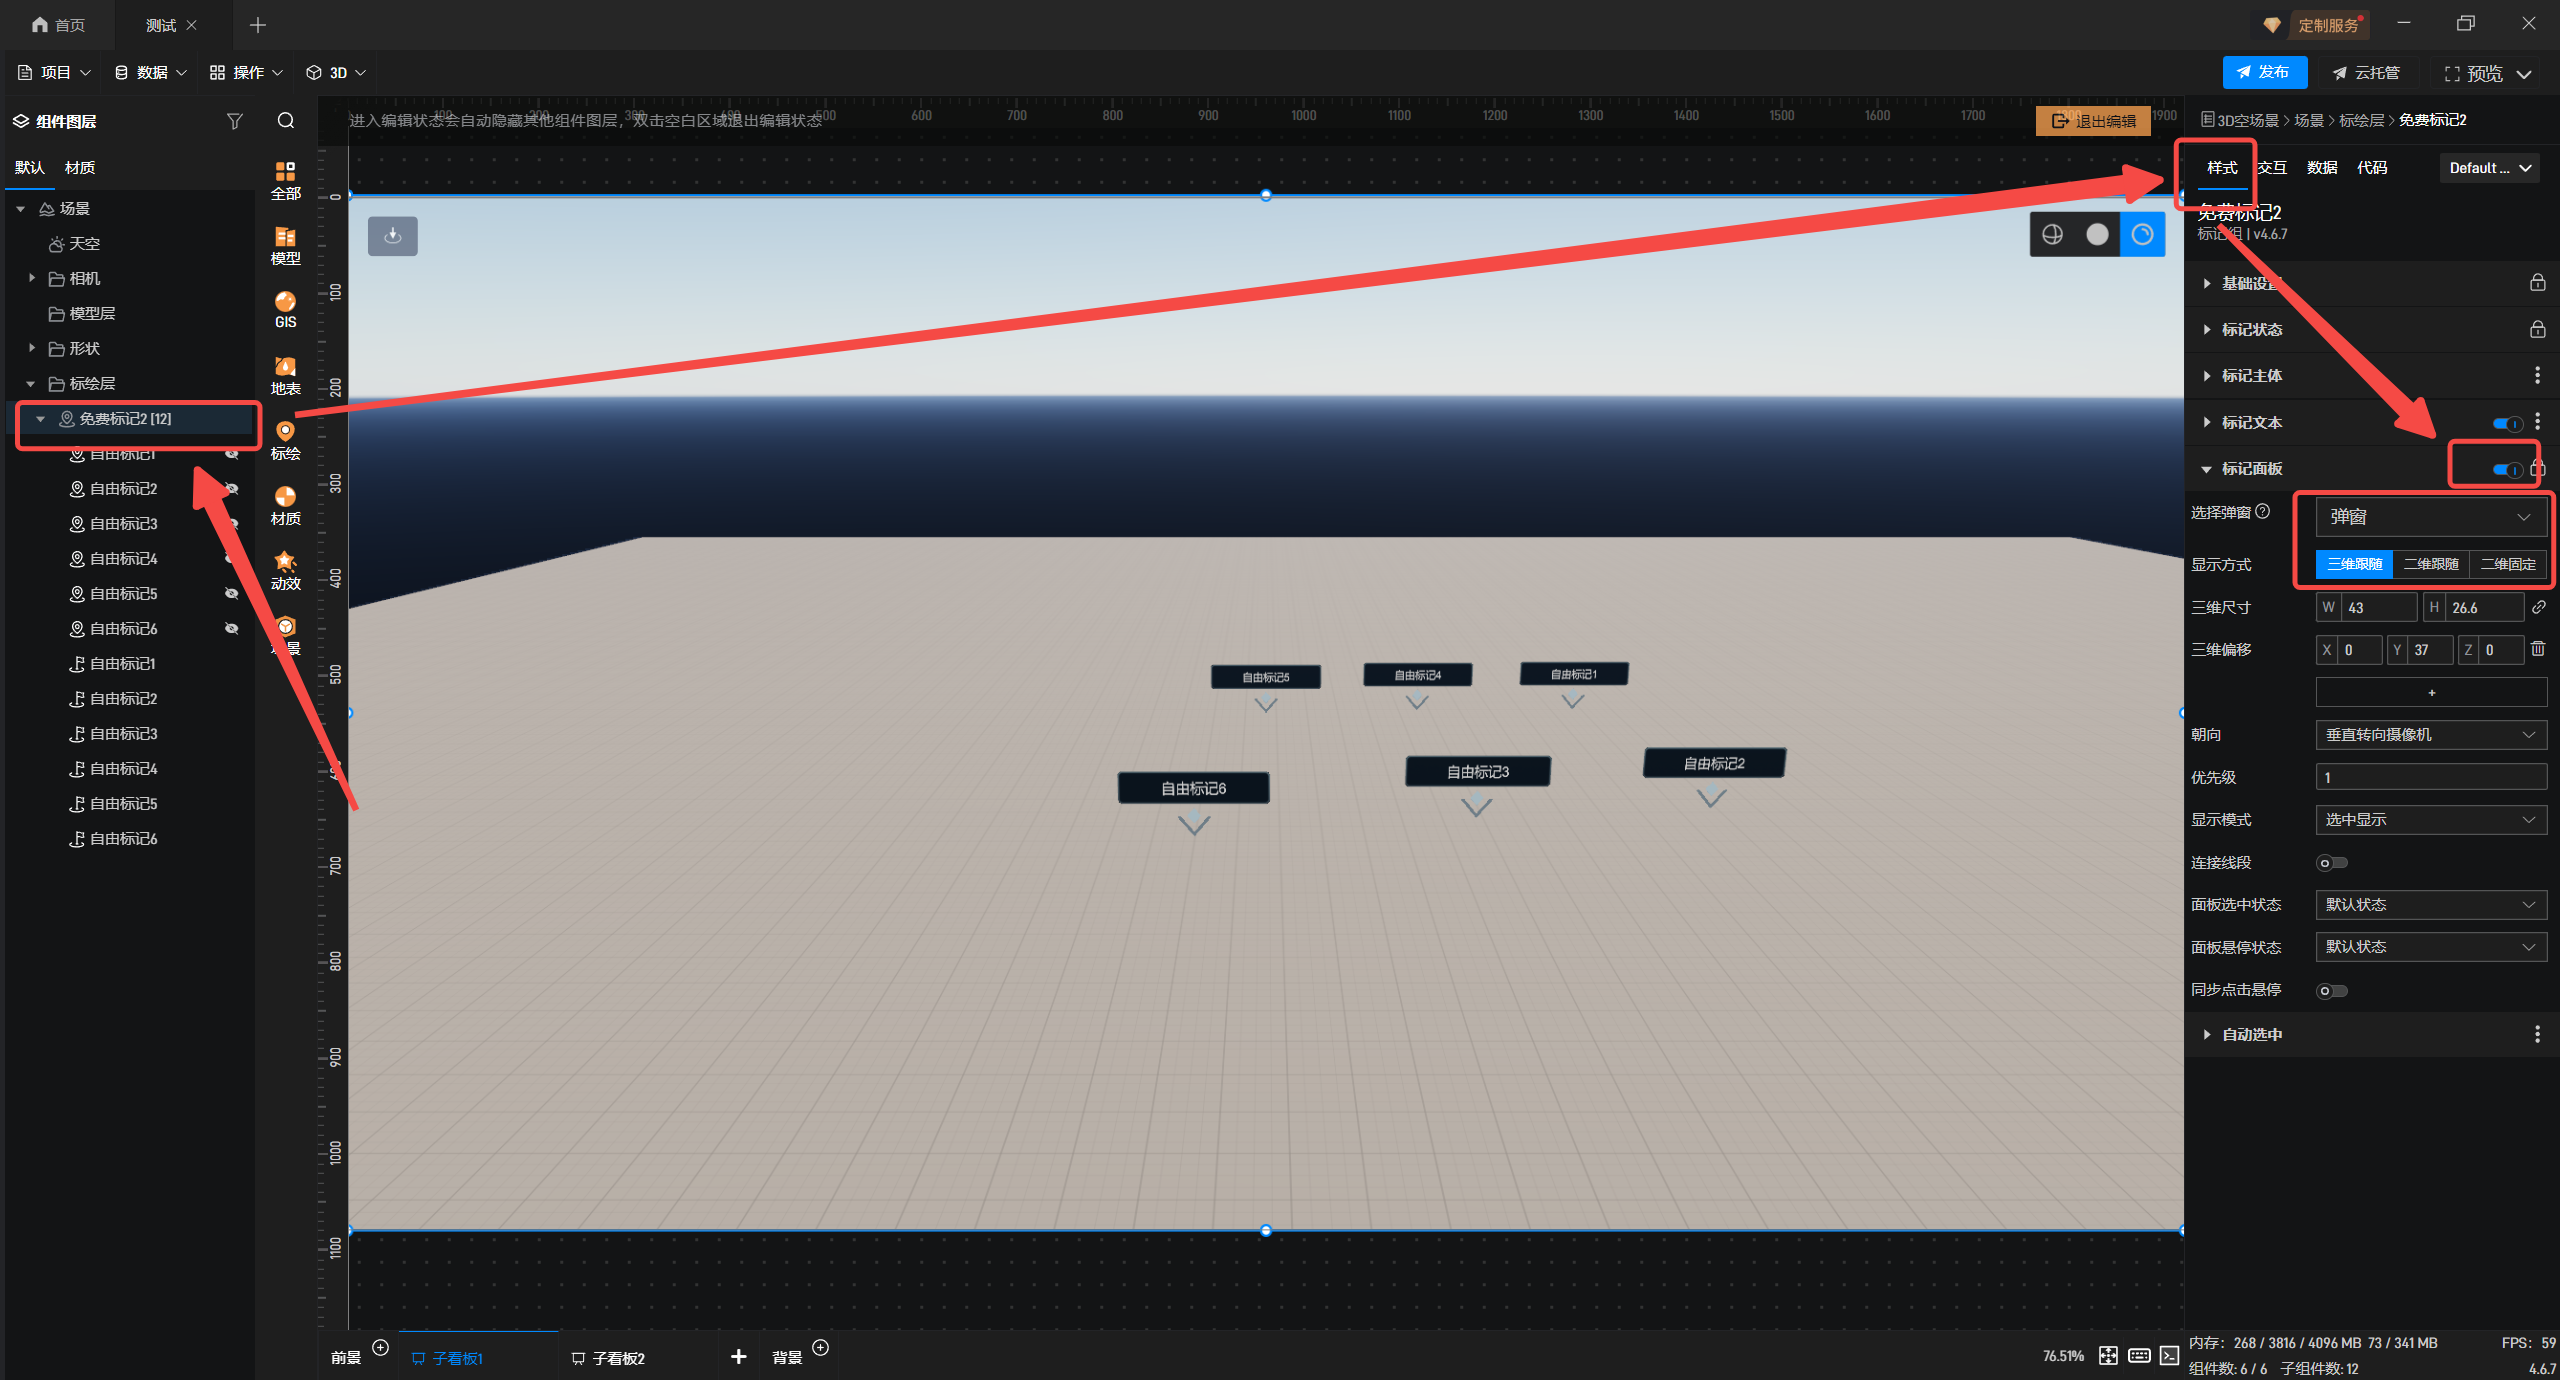
Task: Open the 数据 menu in top toolbar
Action: pos(150,72)
